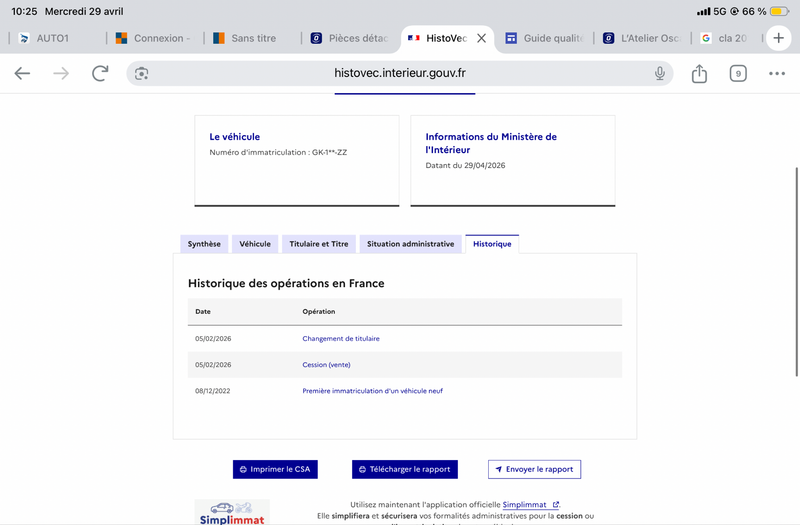This screenshot has width=800, height=525.
Task: Select the Titulaire et Titre tab
Action: pyautogui.click(x=318, y=244)
